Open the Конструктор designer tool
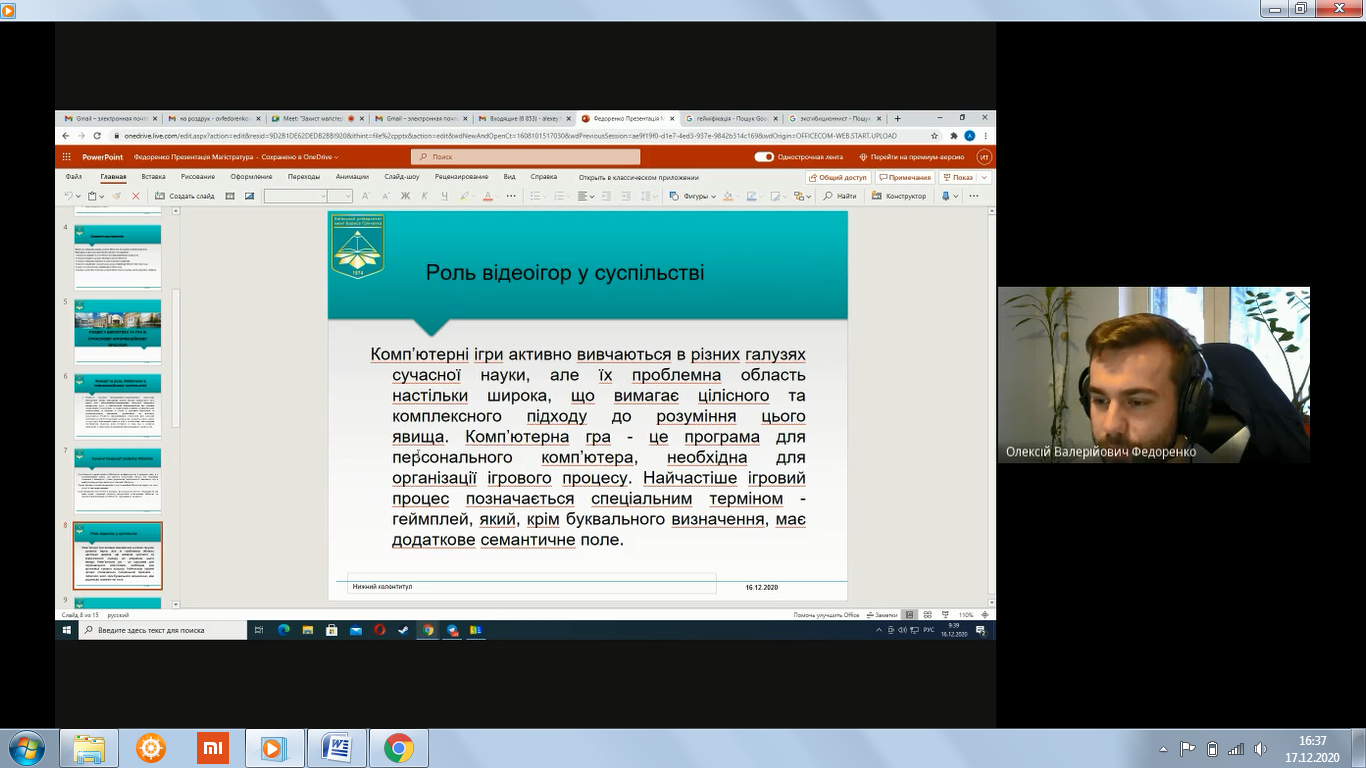1366x768 pixels. coord(900,196)
